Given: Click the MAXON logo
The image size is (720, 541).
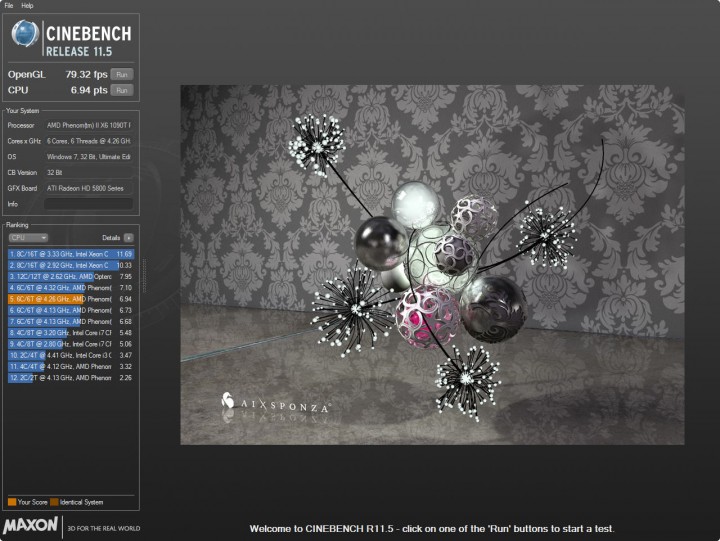Looking at the screenshot, I should coord(31,525).
